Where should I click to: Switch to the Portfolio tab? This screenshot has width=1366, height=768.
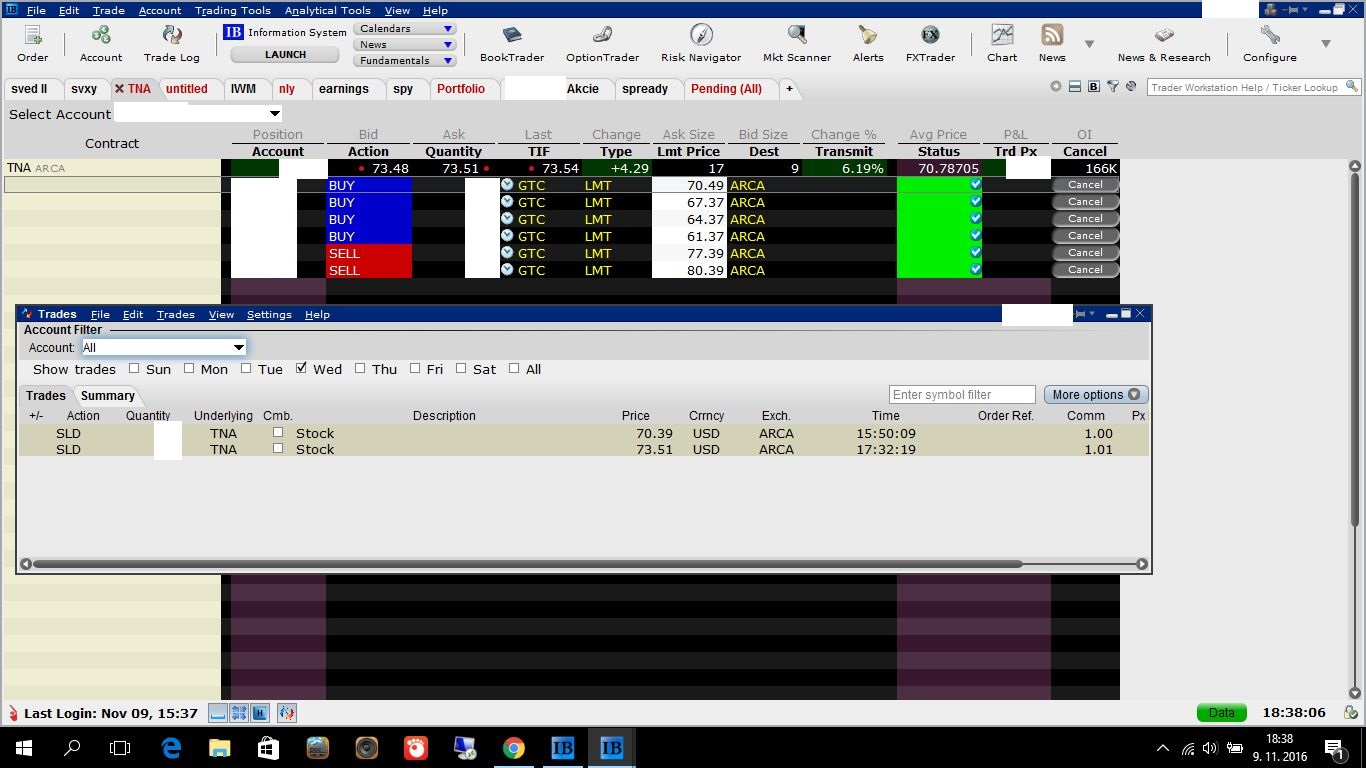tap(461, 89)
